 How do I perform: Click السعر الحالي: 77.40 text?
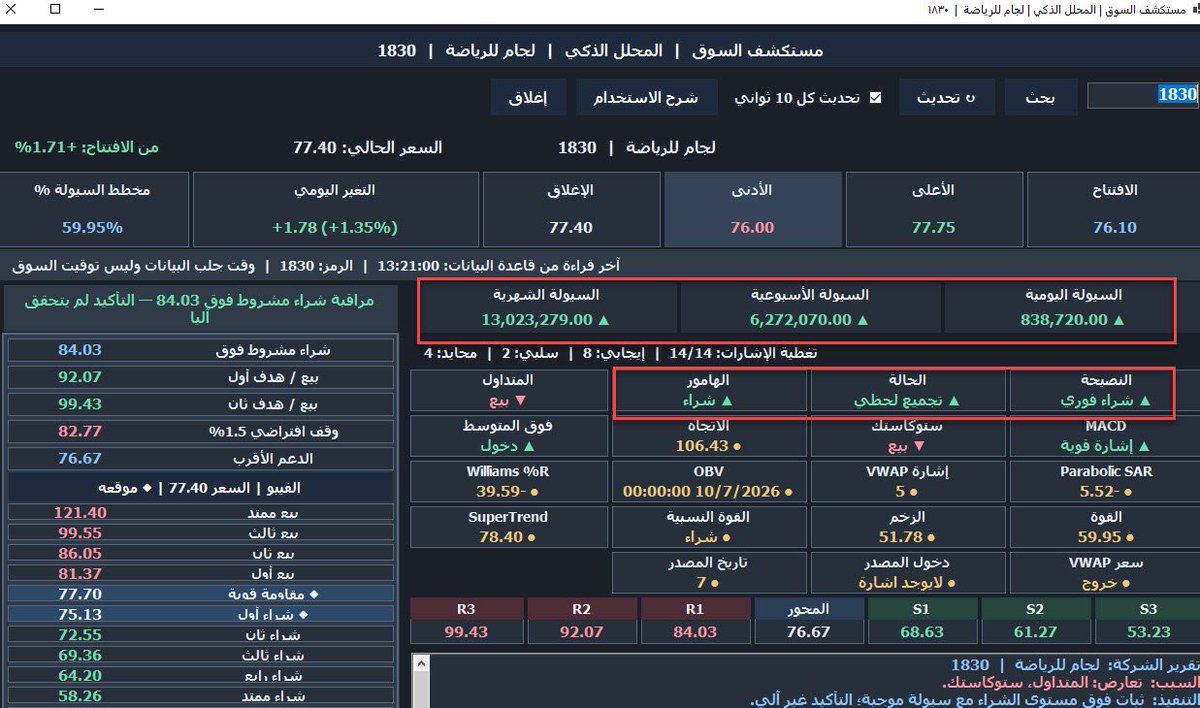pos(367,148)
